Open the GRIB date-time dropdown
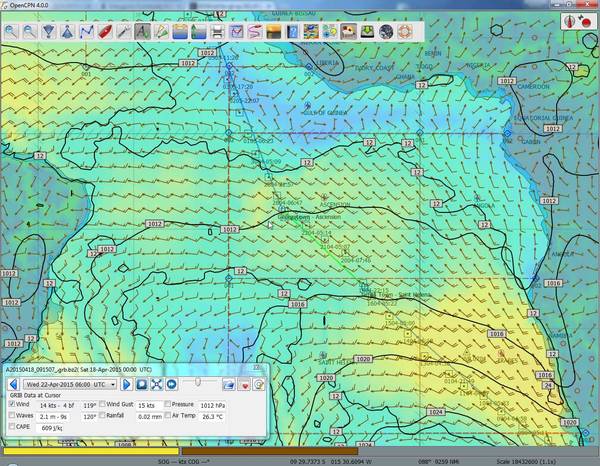This screenshot has height=466, width=600. tap(70, 384)
